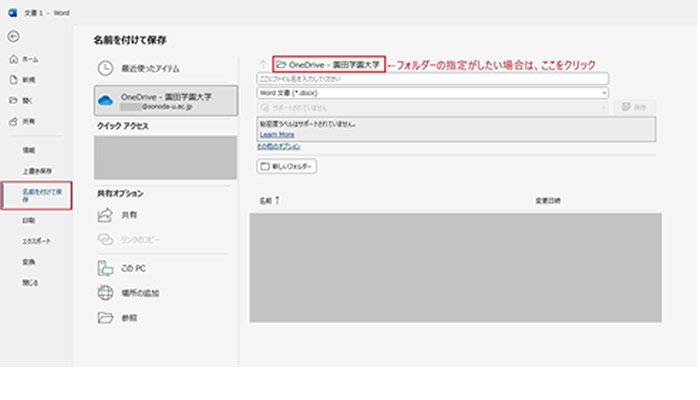This screenshot has height=400, width=700.
Task: Click the 開く (Open) folder icon
Action: pos(13,100)
